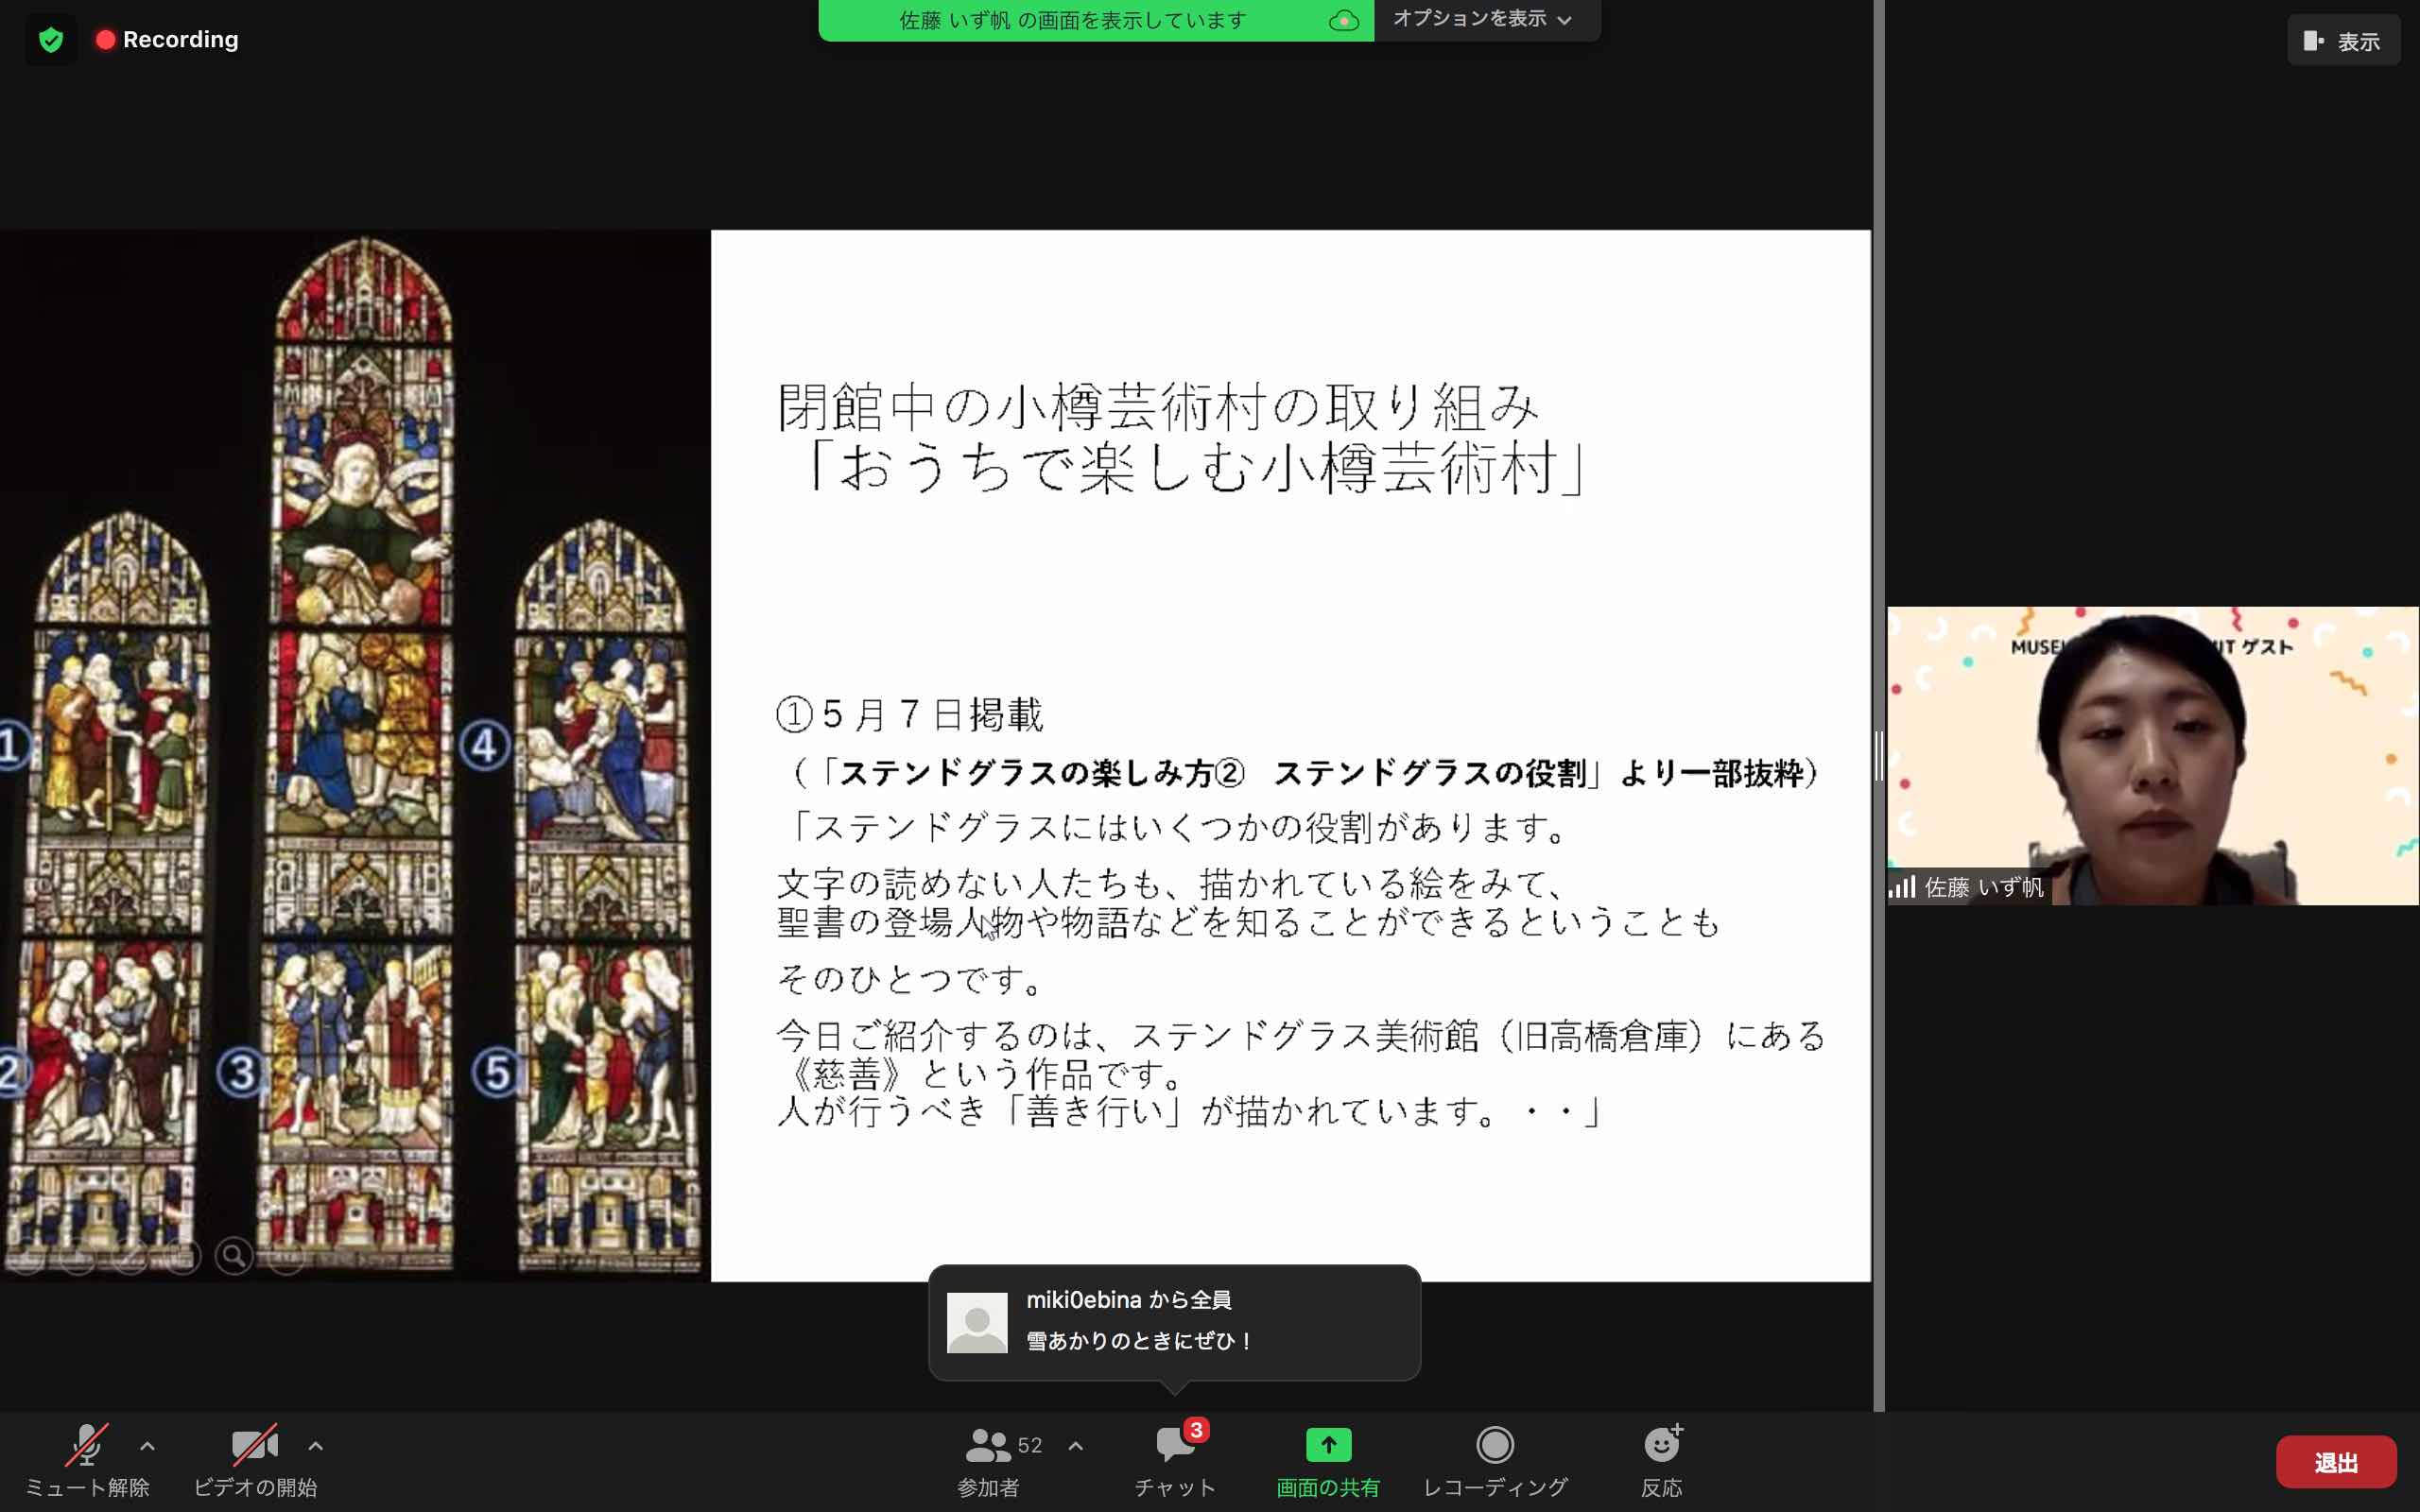Click the circled number 3 on the stained glass

pos(242,1073)
